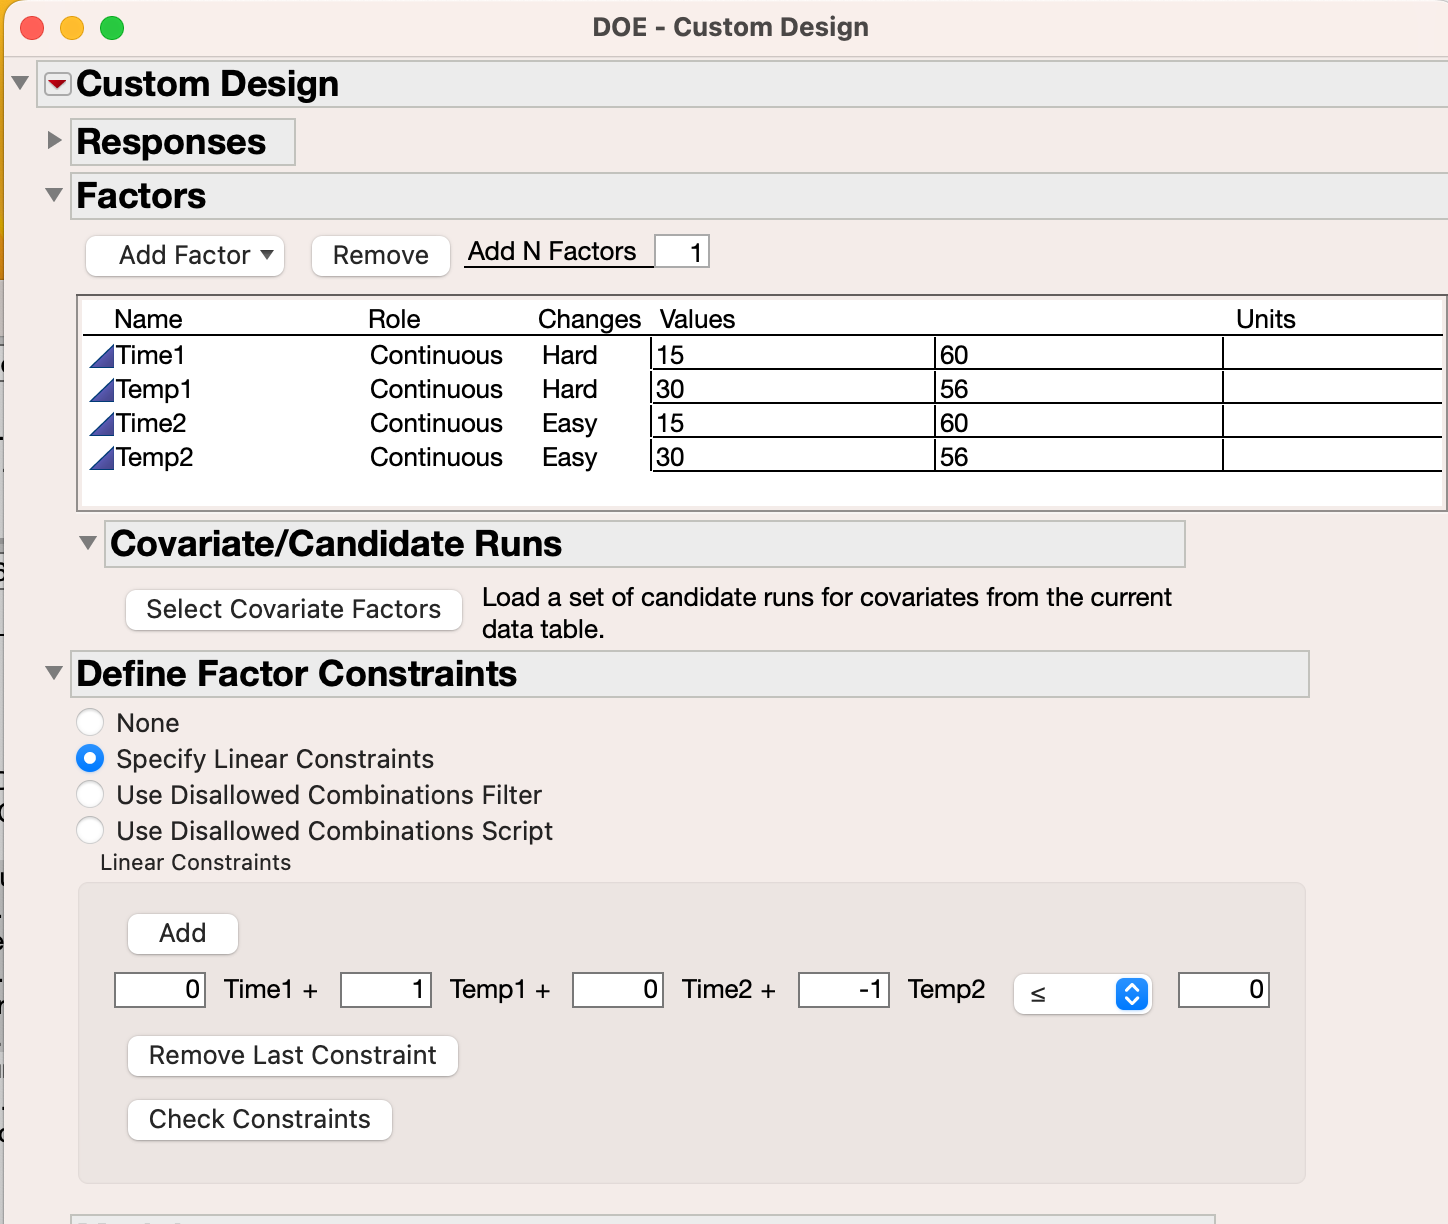Choose Use Disallowed Combinations Filter option
The width and height of the screenshot is (1448, 1224).
pyautogui.click(x=90, y=795)
